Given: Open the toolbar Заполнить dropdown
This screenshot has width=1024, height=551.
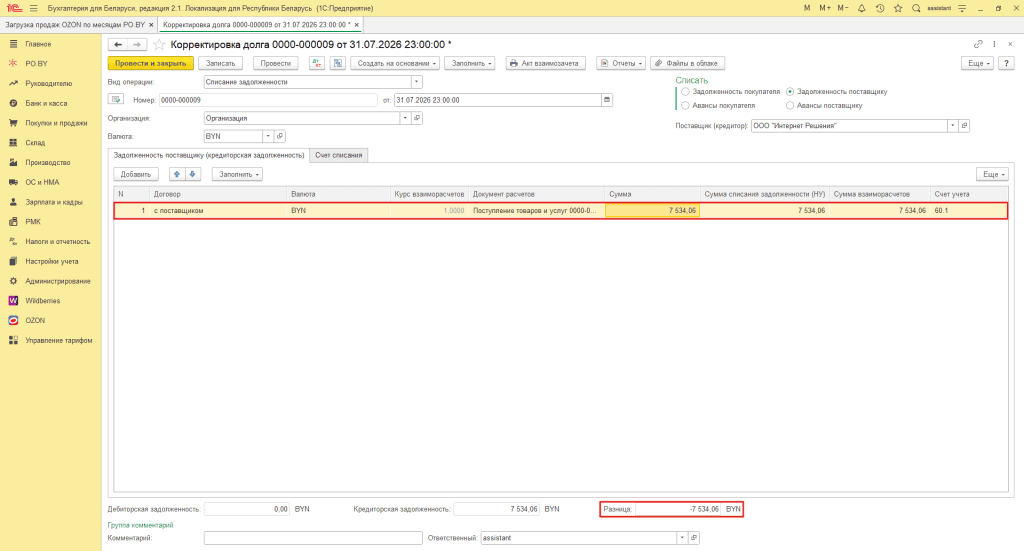Looking at the screenshot, I should (x=470, y=63).
